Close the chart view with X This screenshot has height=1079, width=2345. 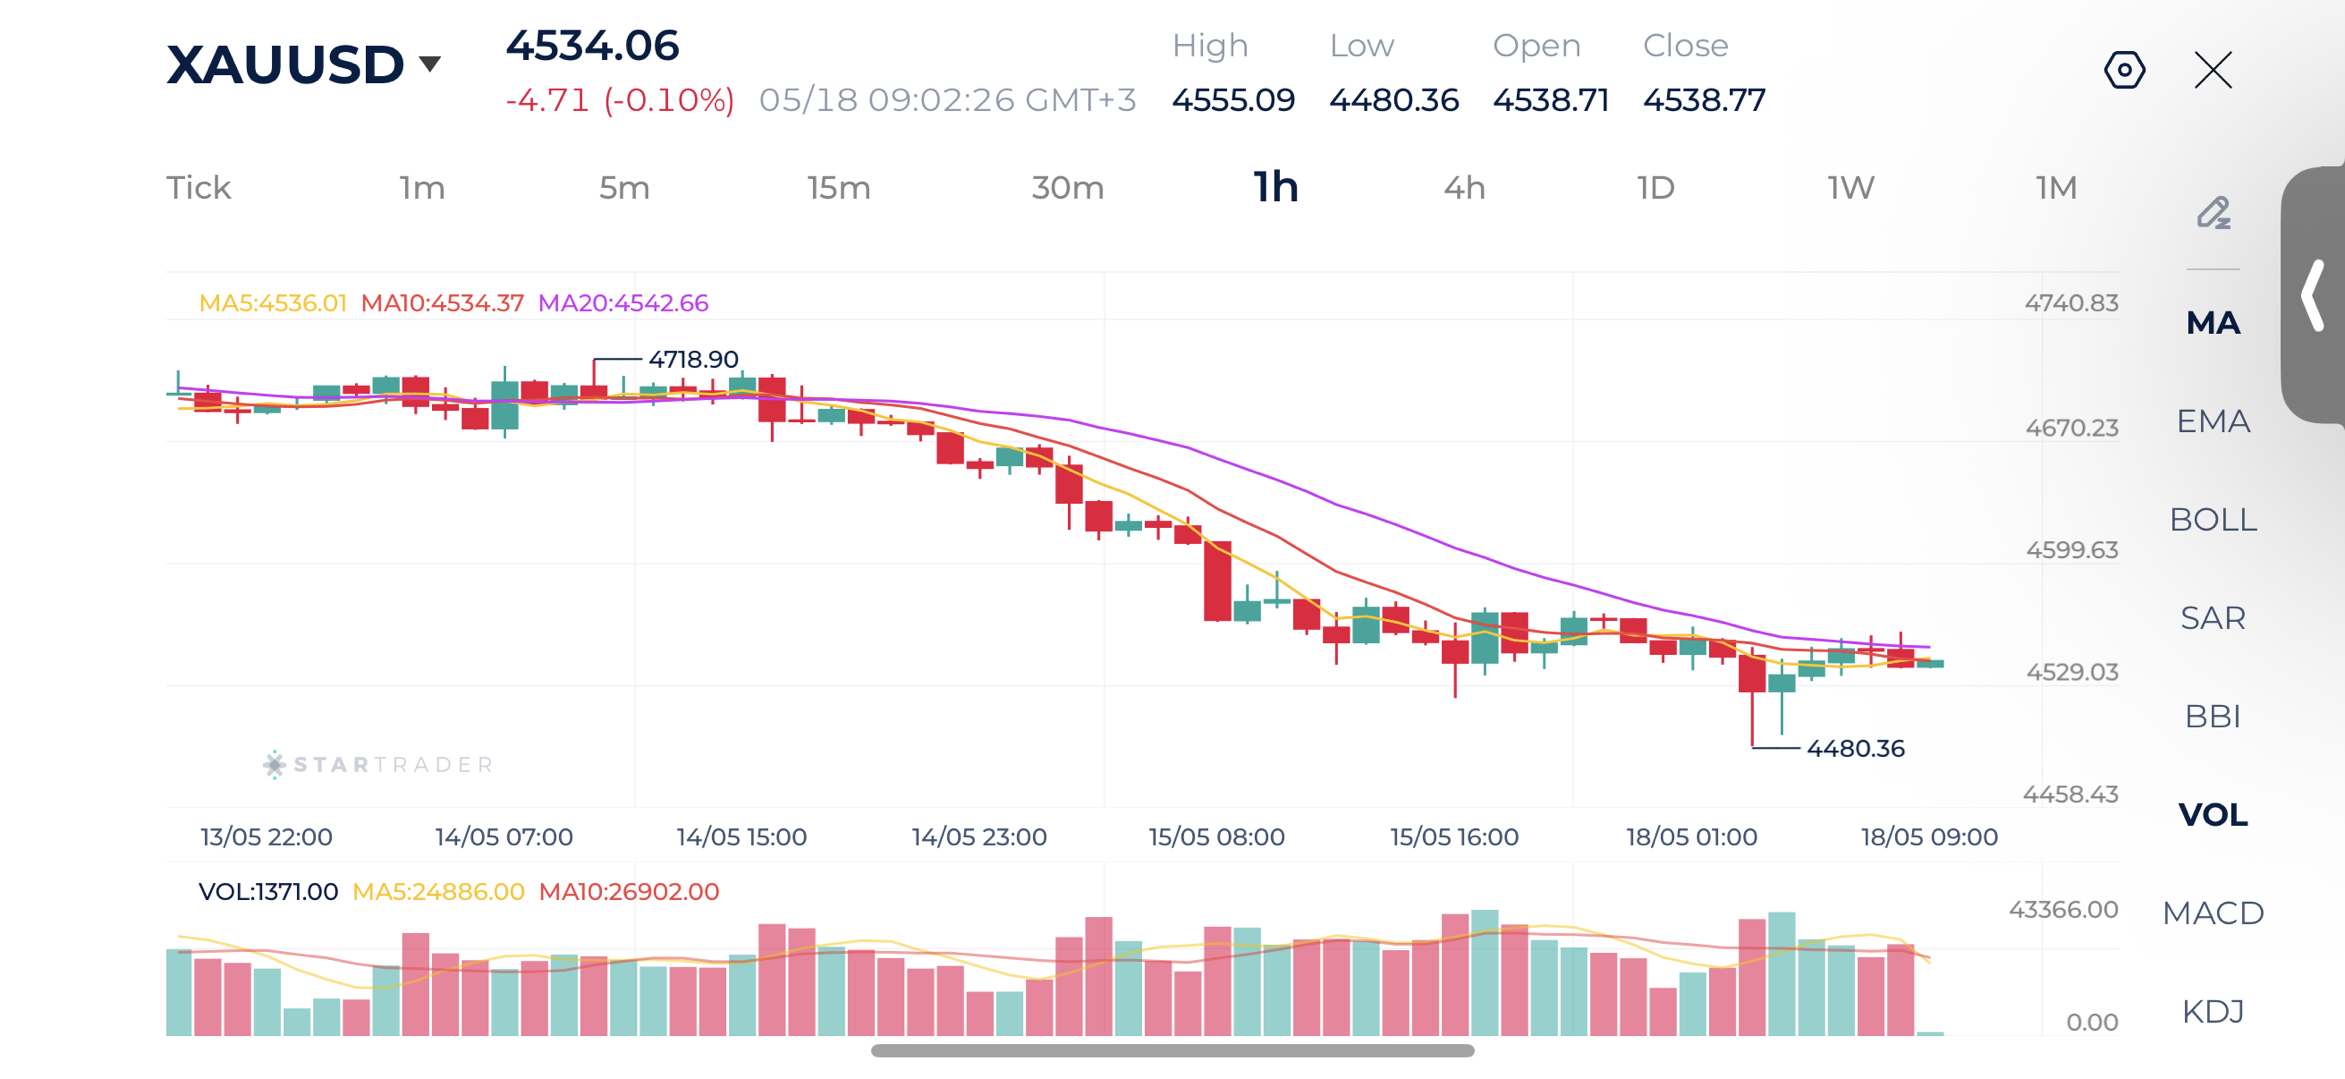click(2213, 70)
